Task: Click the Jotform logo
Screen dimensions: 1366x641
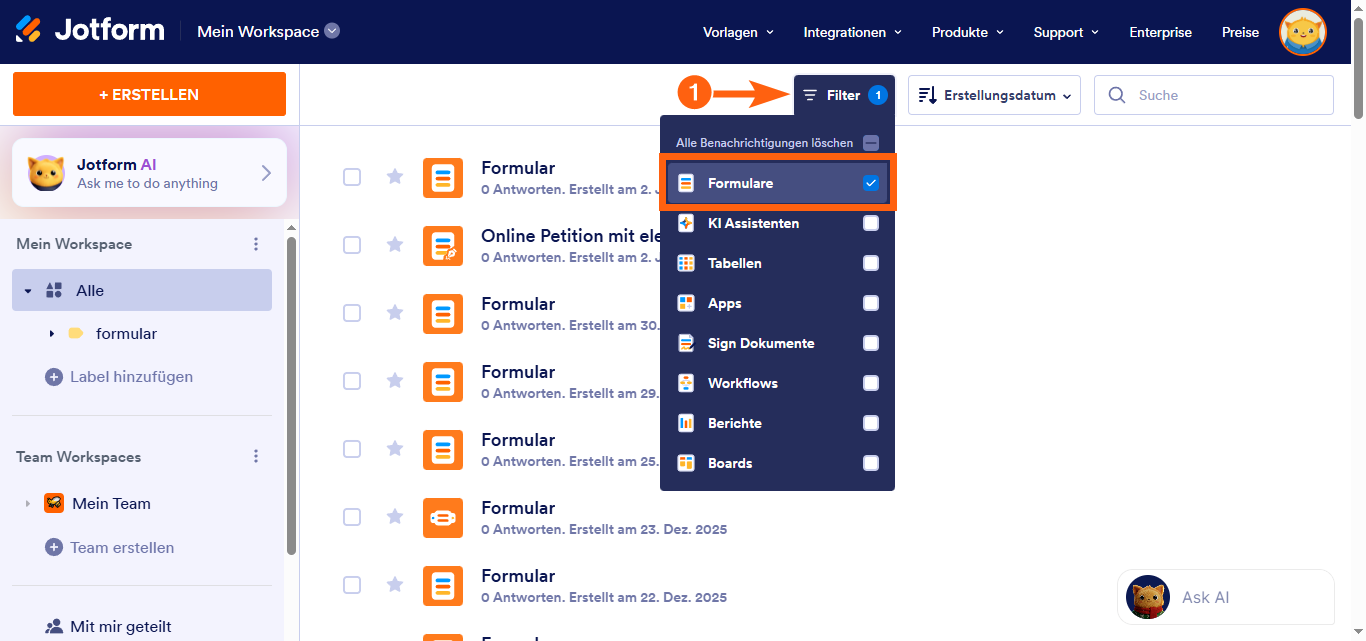Action: pos(90,30)
